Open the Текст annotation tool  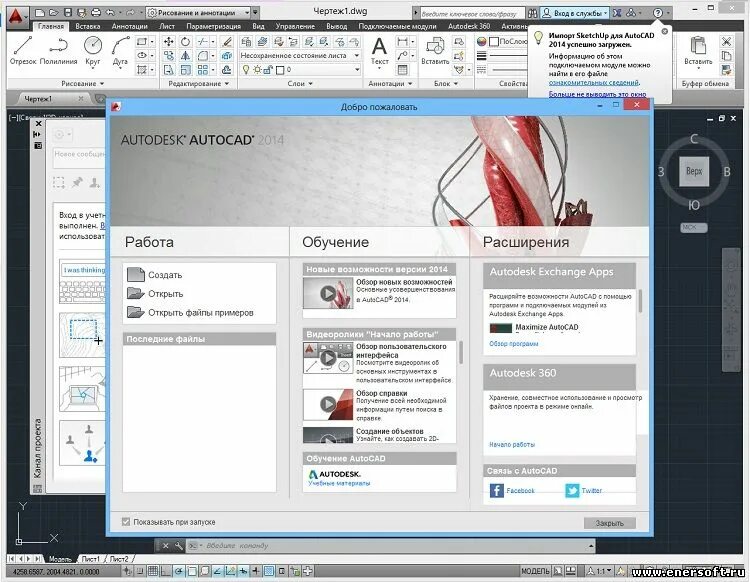(x=379, y=51)
